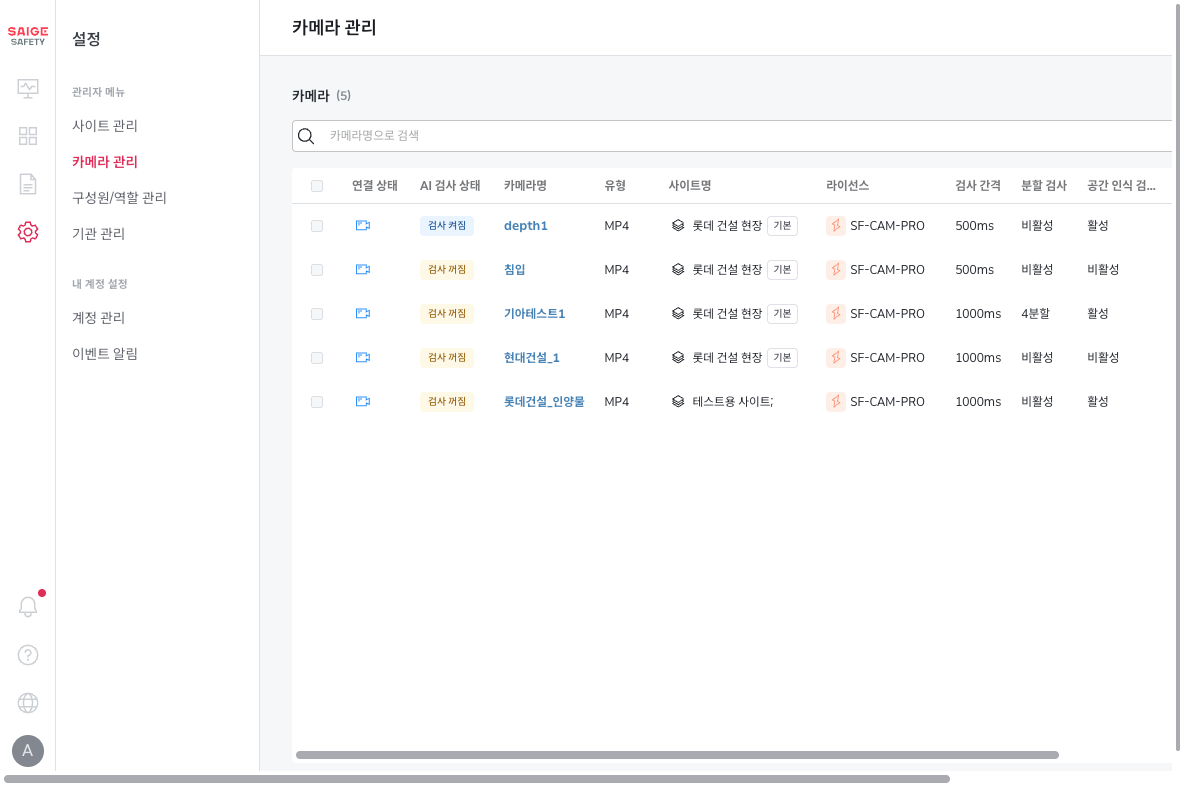Check the 현대건설_1 row checkbox
Screen dimensions: 1184x787
317,358
